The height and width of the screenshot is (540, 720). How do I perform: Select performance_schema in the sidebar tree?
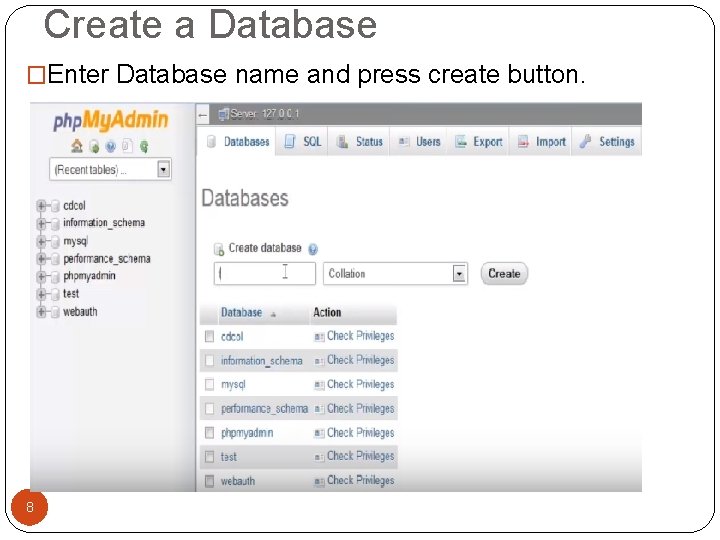coord(107,259)
